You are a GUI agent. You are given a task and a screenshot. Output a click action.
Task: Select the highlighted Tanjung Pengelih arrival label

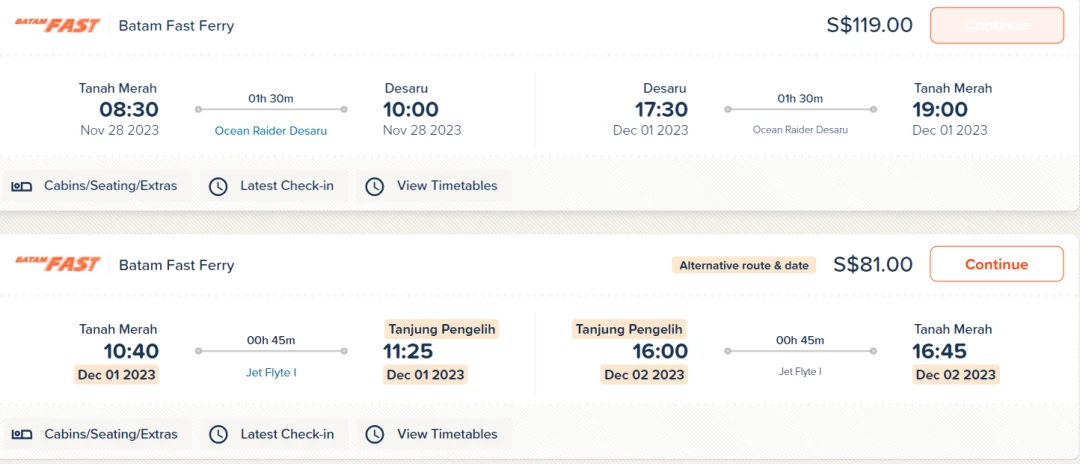441,329
